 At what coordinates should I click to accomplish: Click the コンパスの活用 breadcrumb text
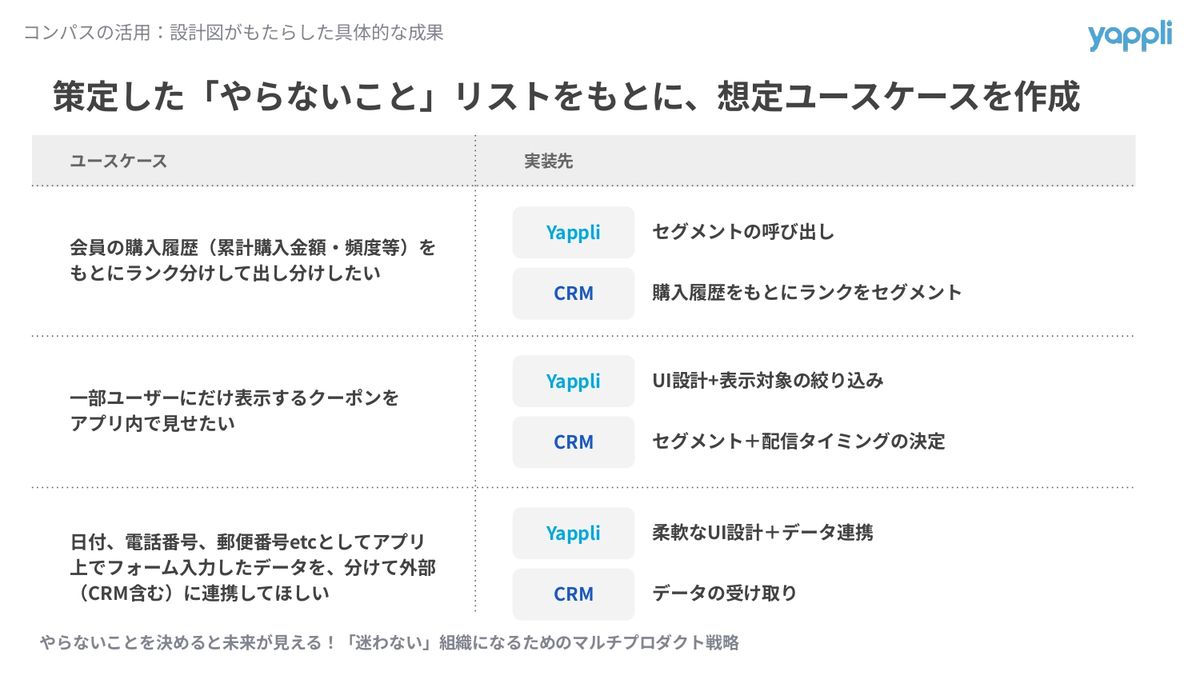pos(233,33)
